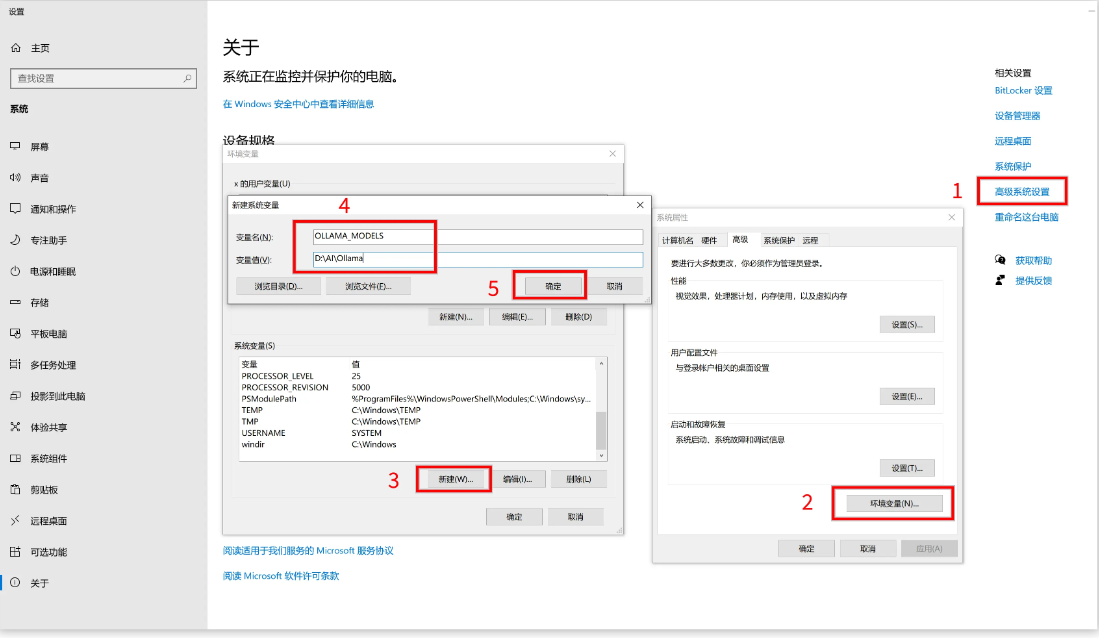1099x638 pixels.
Task: Open Shared experiences icon
Action: click(15, 427)
